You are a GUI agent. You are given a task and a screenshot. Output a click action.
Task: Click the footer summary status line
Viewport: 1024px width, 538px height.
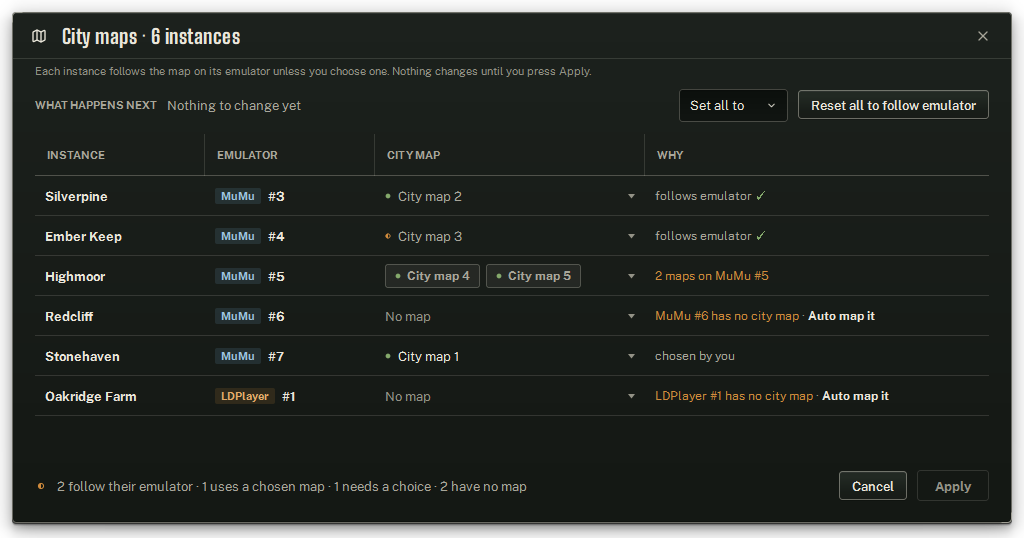pyautogui.click(x=291, y=486)
